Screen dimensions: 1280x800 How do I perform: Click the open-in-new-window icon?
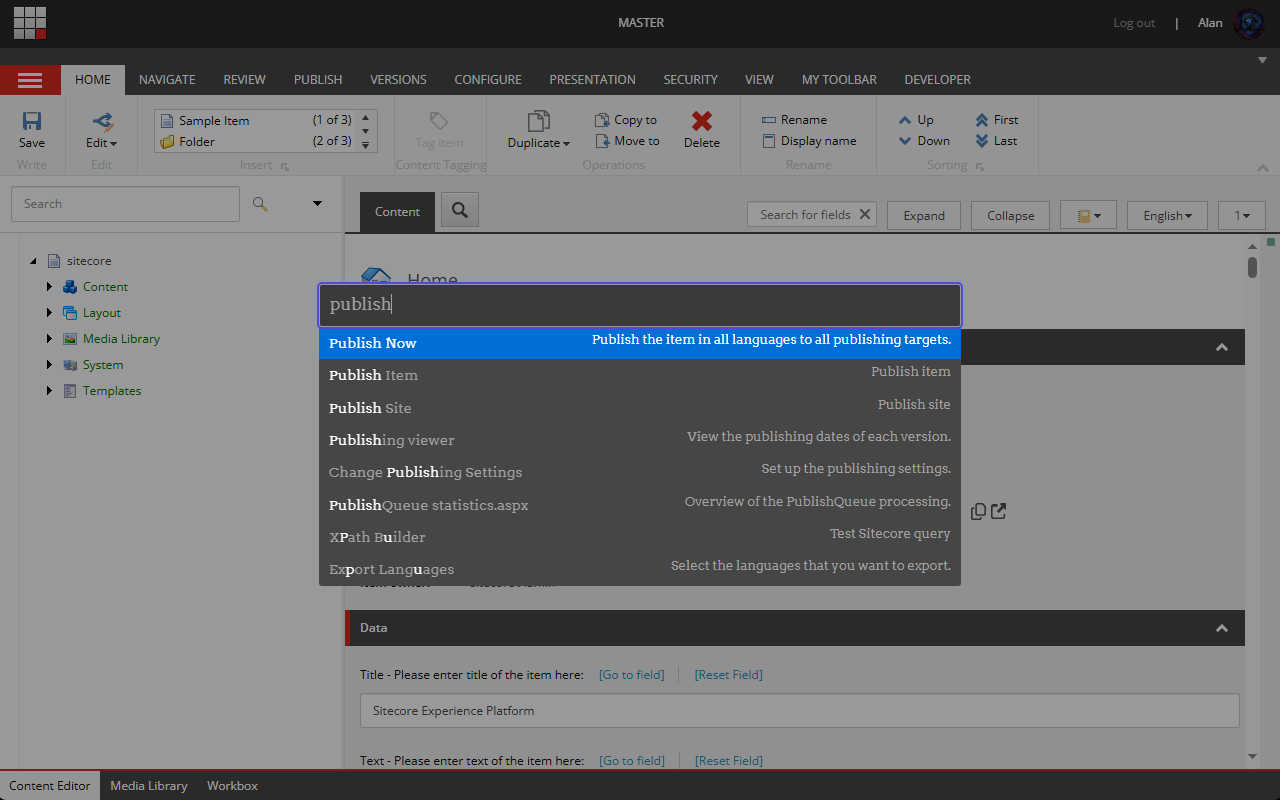pos(998,512)
